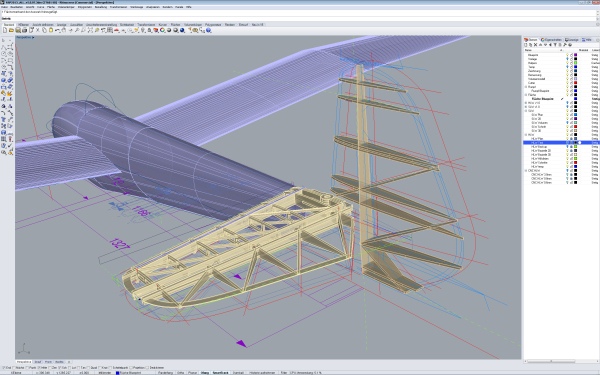Toggle Rasterfang in the status bar
The height and width of the screenshot is (375, 600).
coord(166,373)
